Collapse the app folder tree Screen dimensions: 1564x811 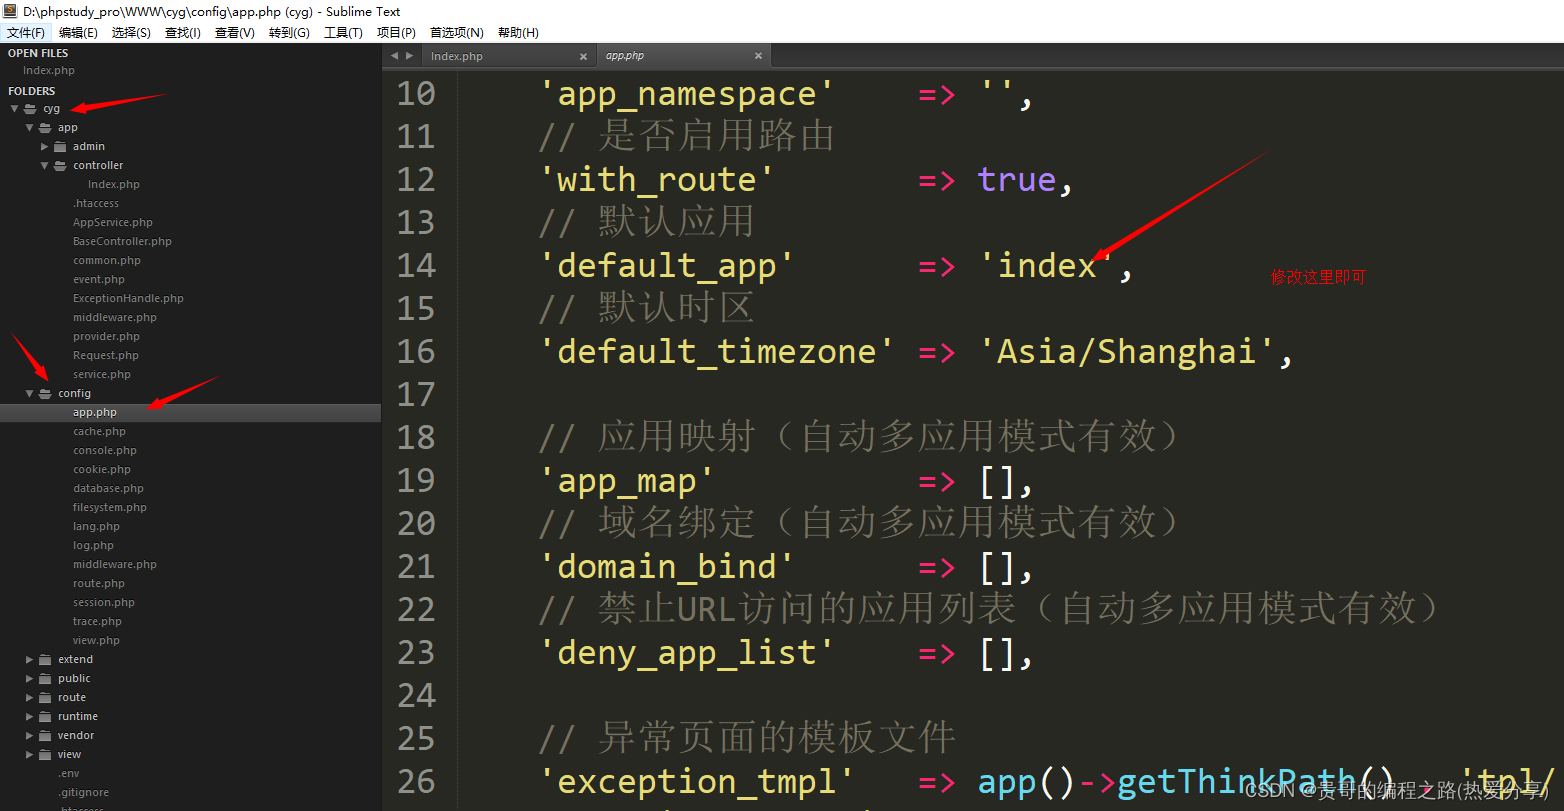29,128
